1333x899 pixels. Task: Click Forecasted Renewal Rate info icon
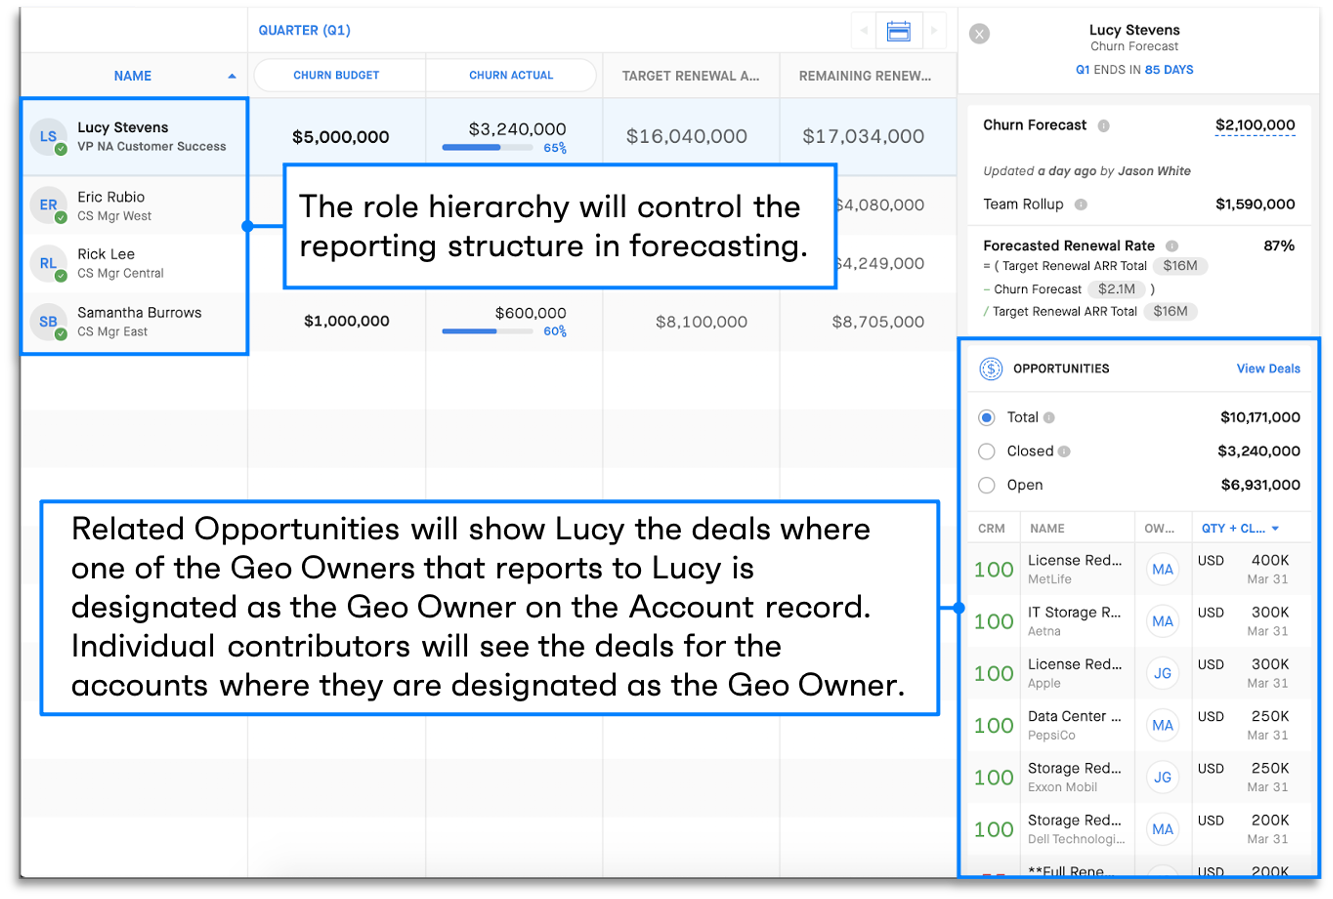pos(1172,246)
